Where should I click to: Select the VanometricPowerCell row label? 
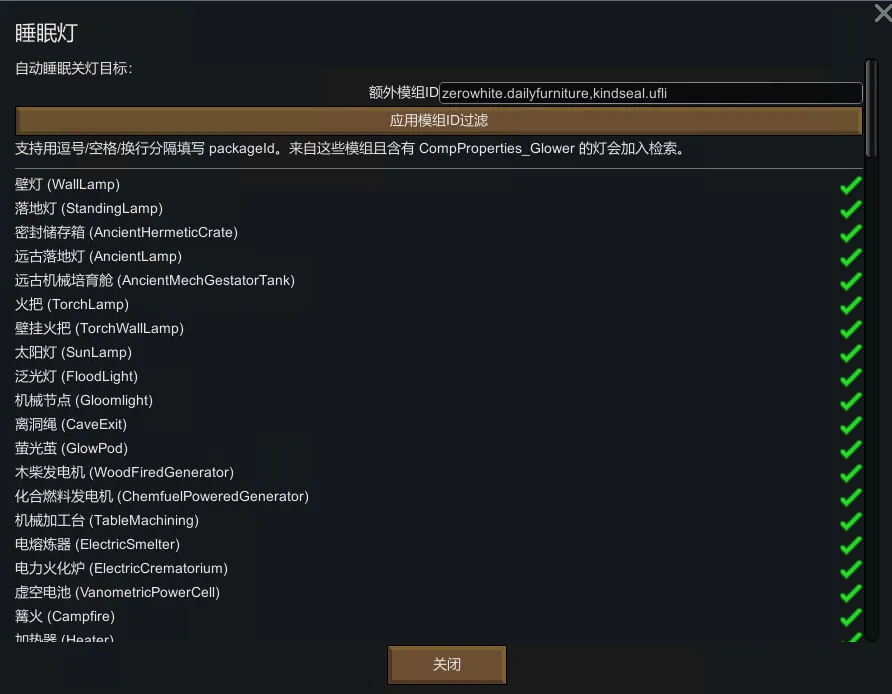(117, 592)
